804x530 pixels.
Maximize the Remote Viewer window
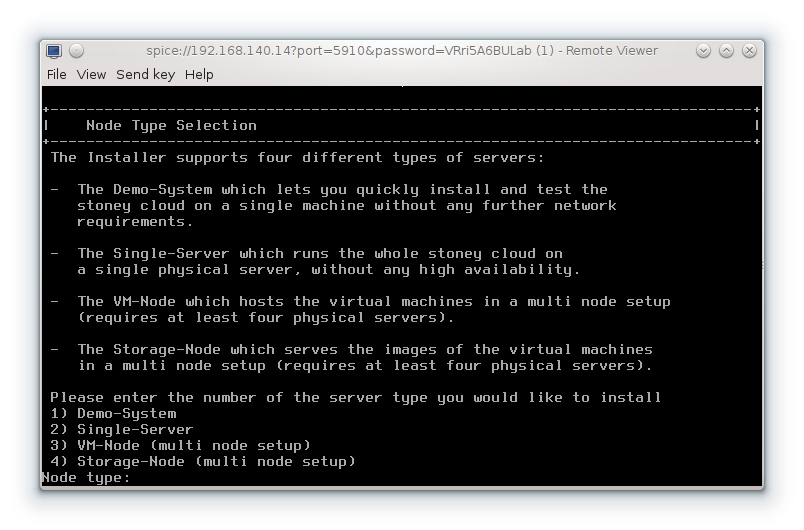[727, 51]
